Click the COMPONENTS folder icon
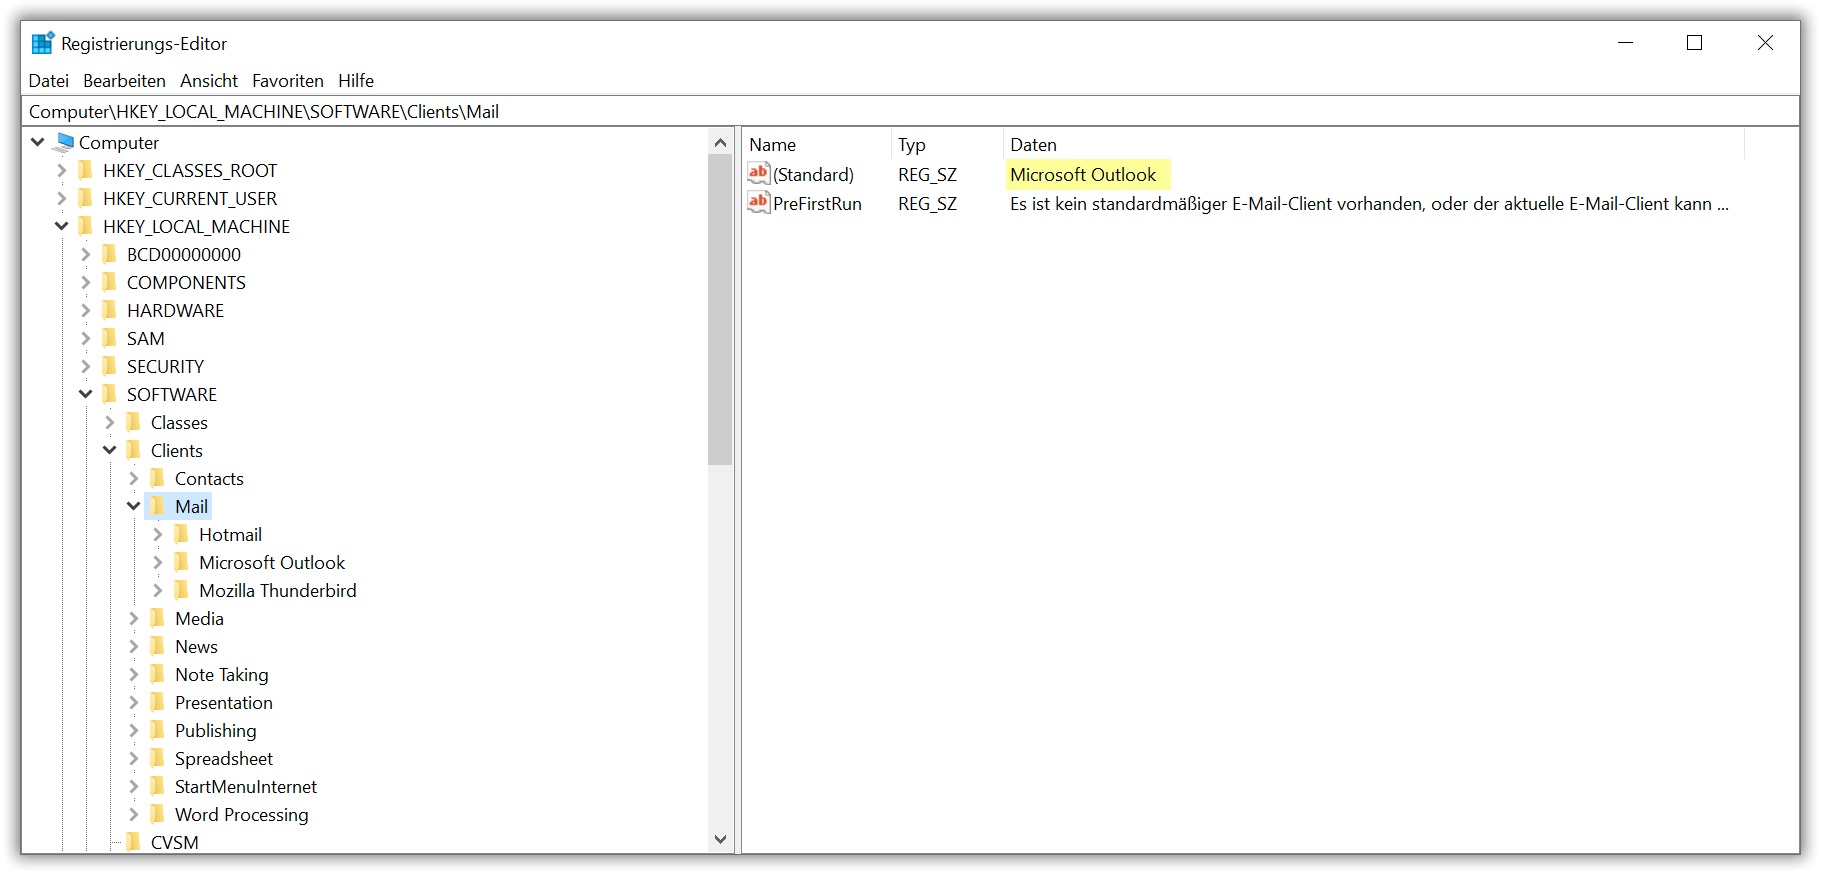The image size is (1821, 875). click(x=109, y=282)
